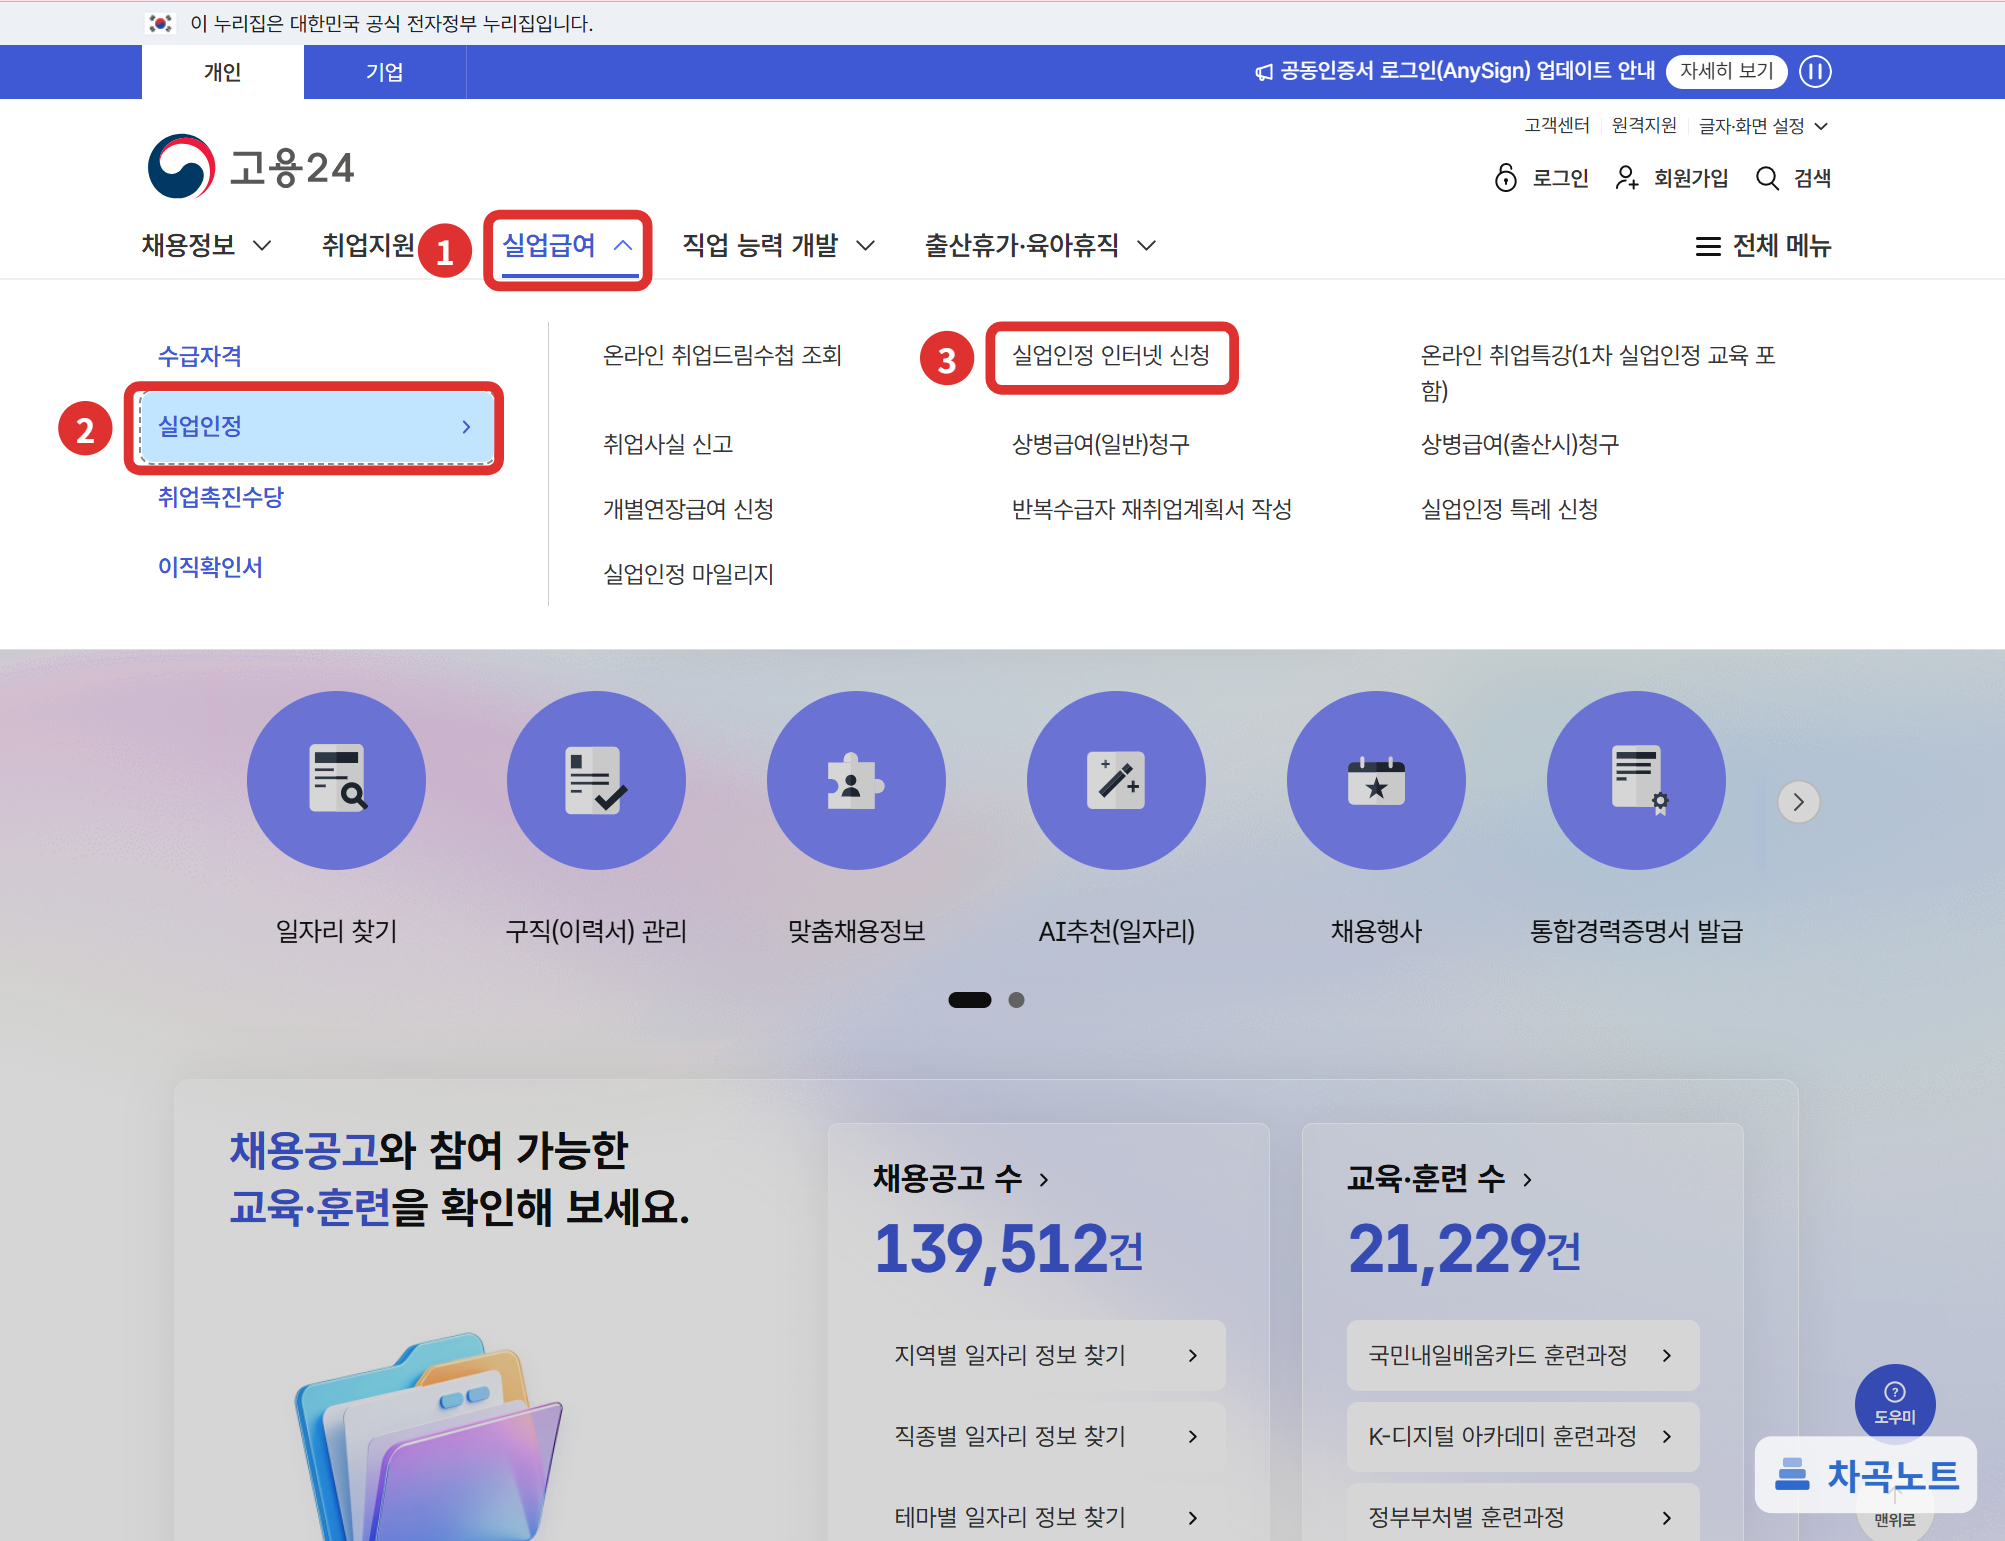Open the 전체 메뉴 hamburger menu

click(x=1763, y=245)
